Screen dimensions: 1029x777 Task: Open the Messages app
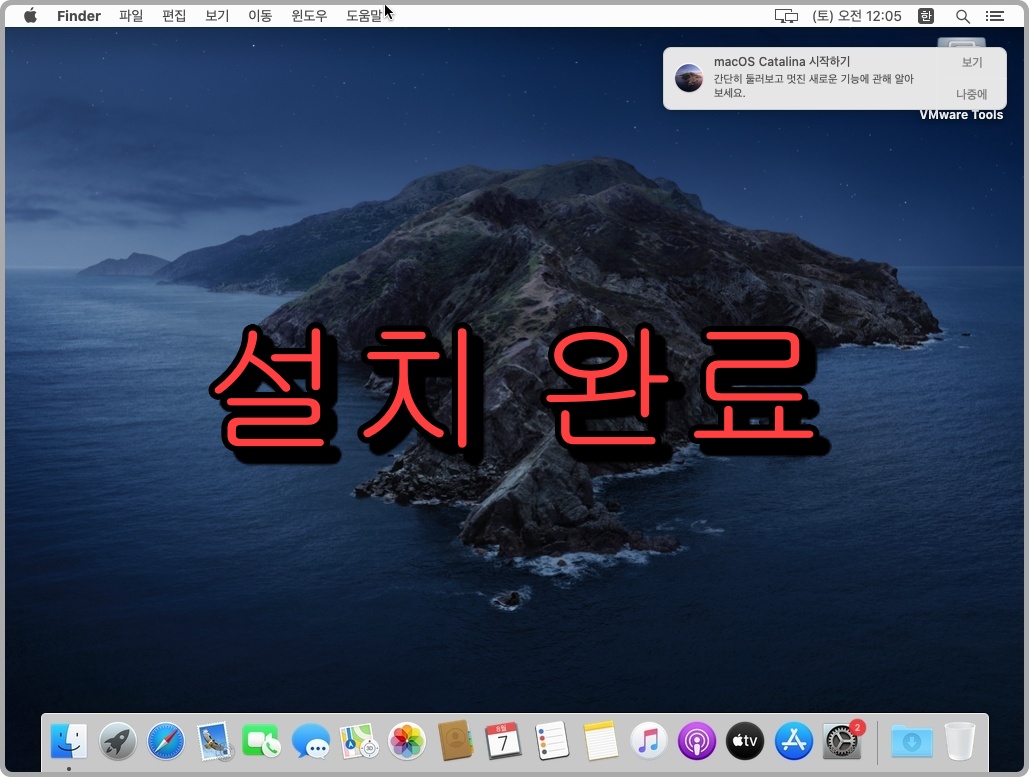tap(310, 741)
